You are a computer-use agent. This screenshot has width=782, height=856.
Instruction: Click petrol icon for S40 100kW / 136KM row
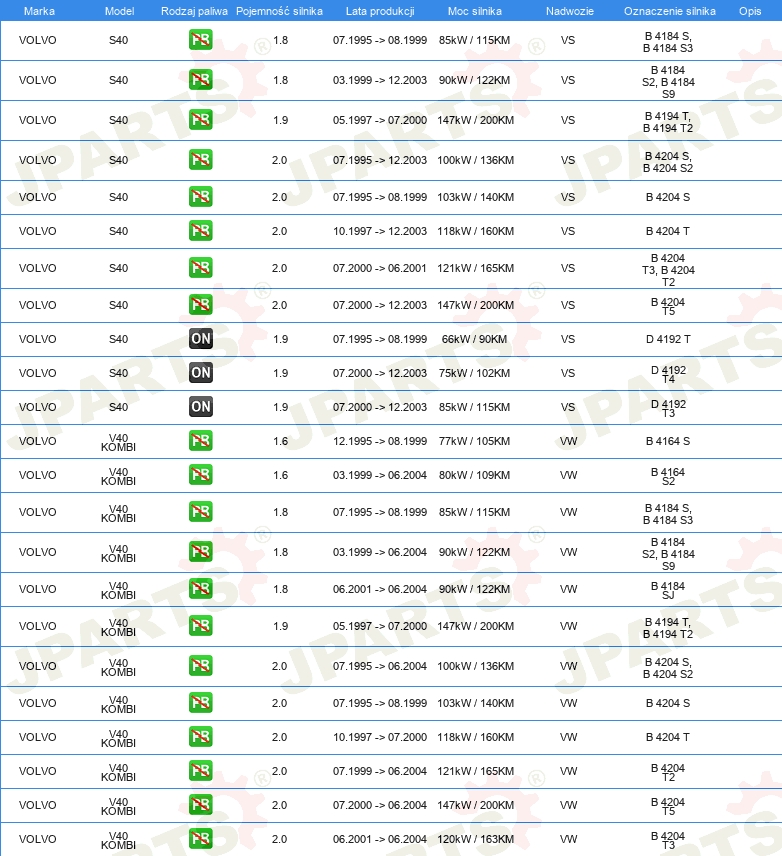click(200, 160)
